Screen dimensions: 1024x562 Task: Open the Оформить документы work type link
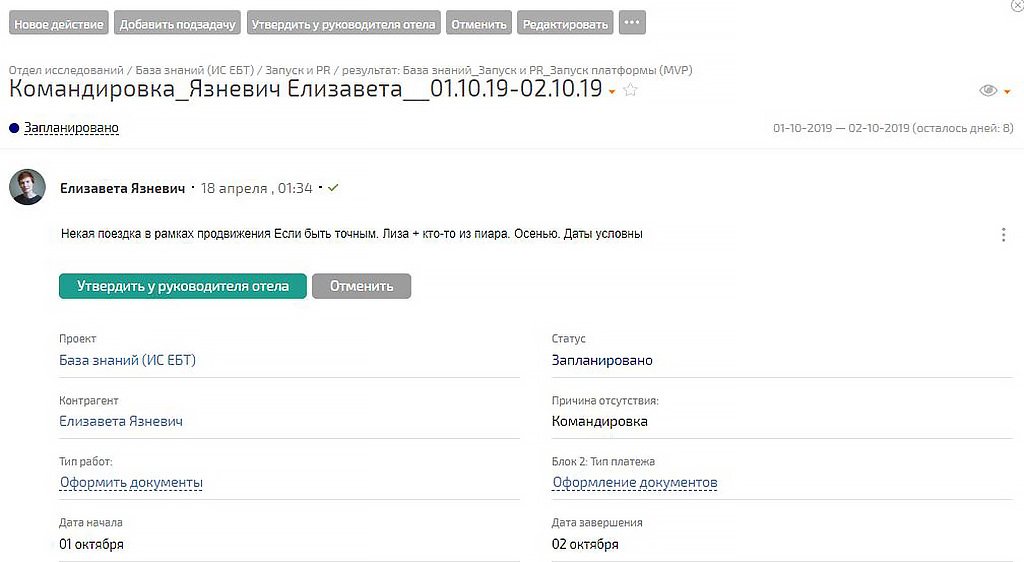131,483
